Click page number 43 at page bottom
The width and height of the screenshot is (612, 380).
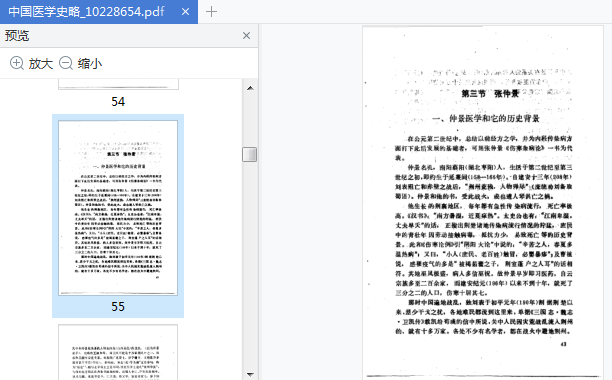click(563, 344)
